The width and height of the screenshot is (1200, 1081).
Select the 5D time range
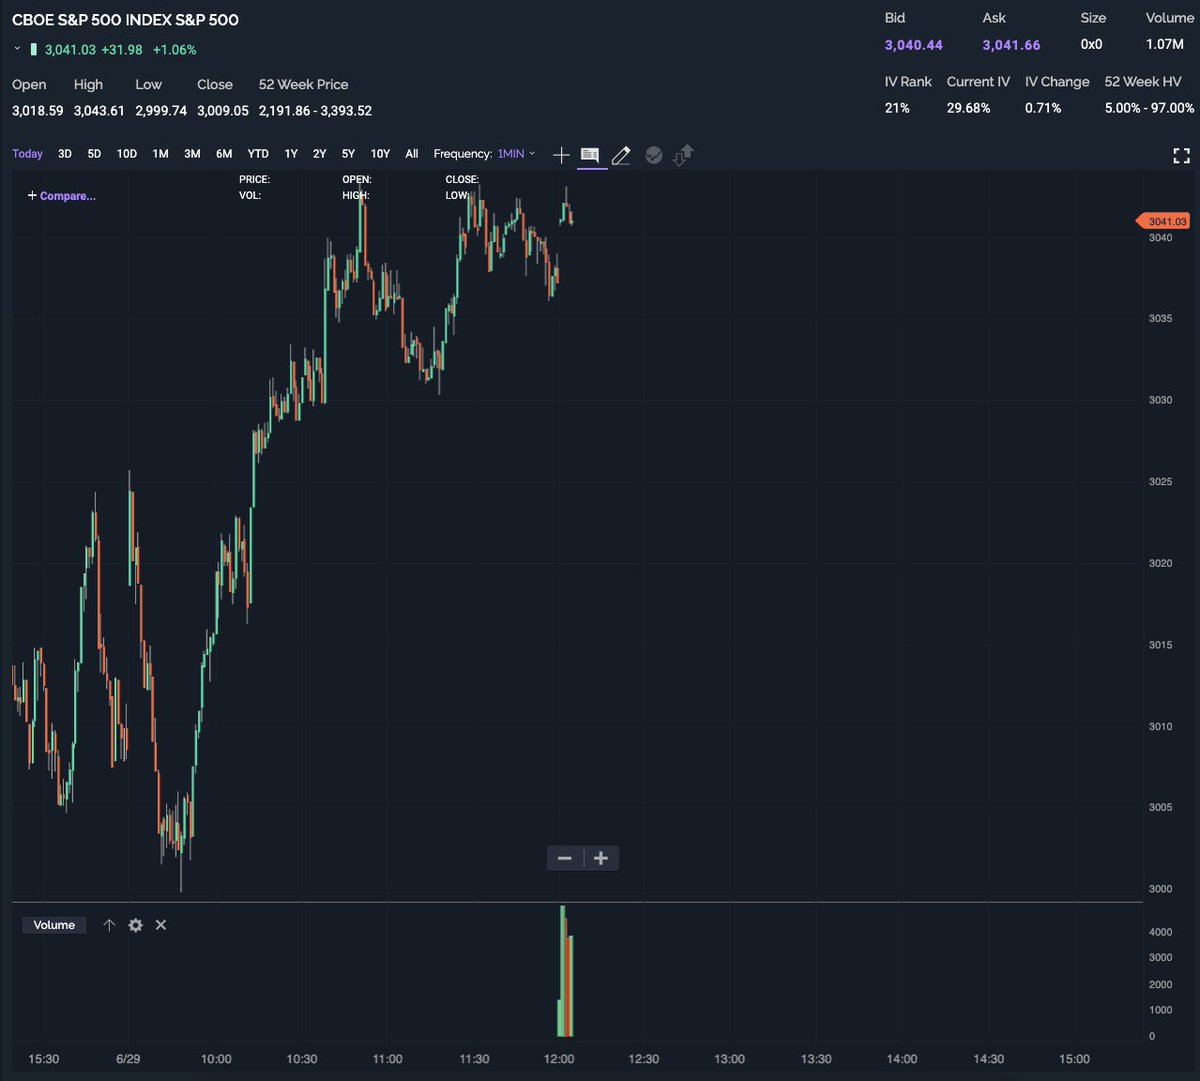(94, 154)
